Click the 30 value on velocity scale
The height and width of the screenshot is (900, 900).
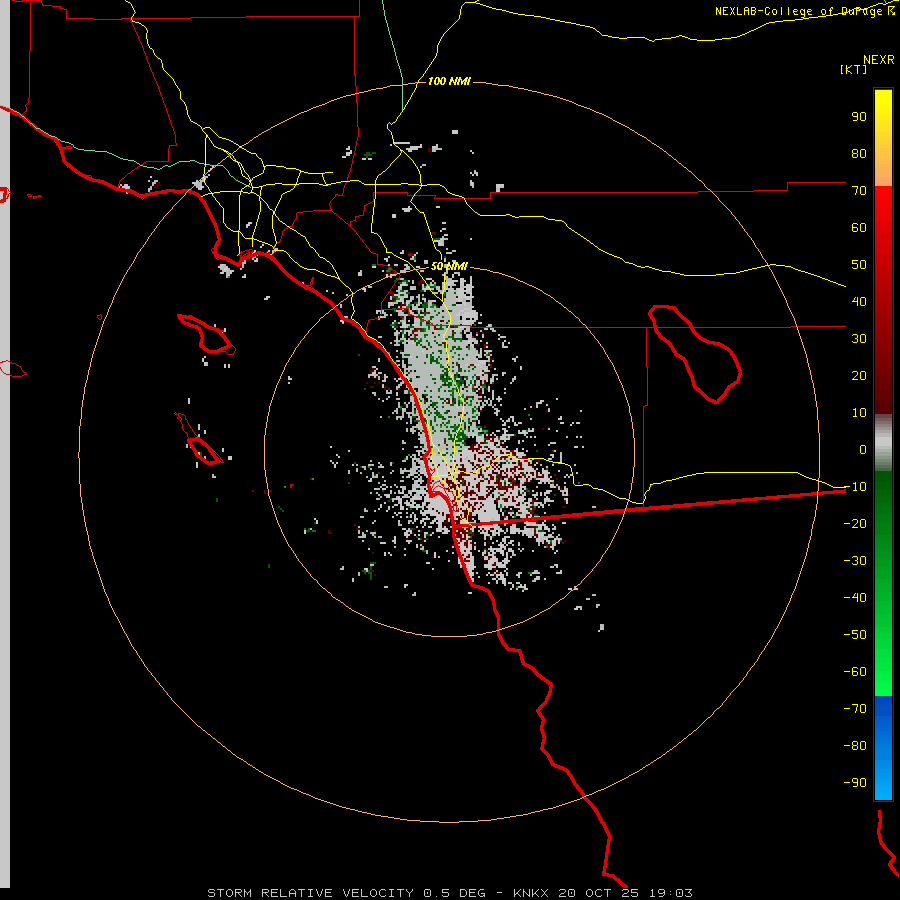(x=859, y=339)
